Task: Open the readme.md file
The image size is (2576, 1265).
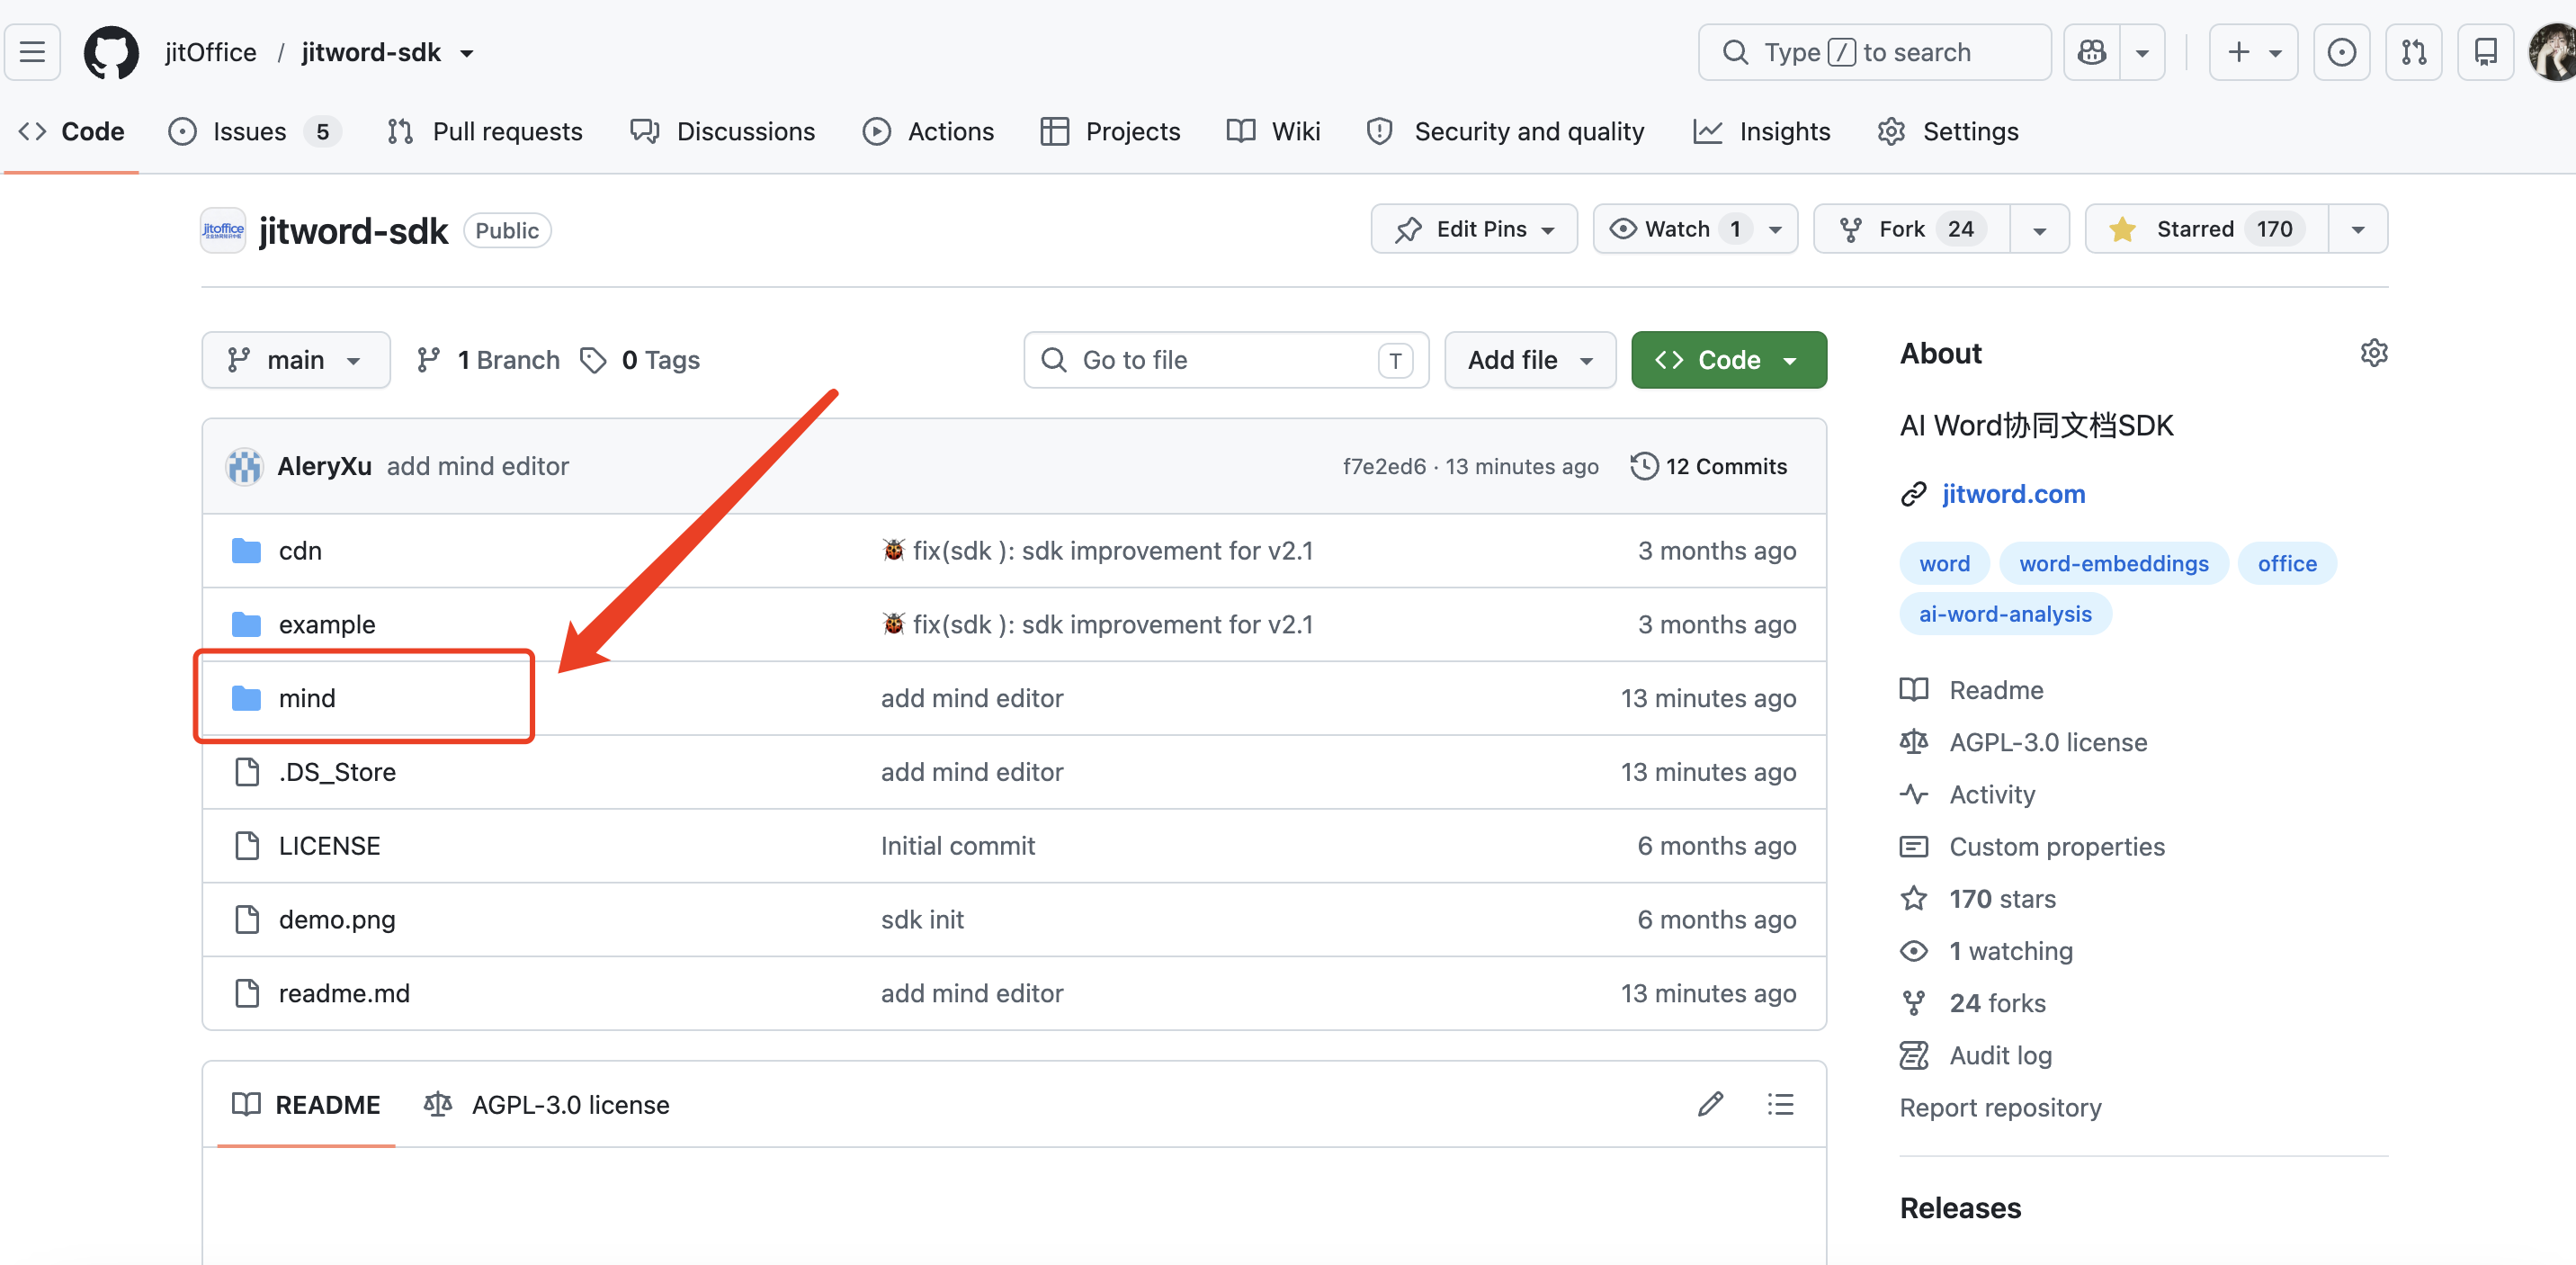Action: pos(344,994)
